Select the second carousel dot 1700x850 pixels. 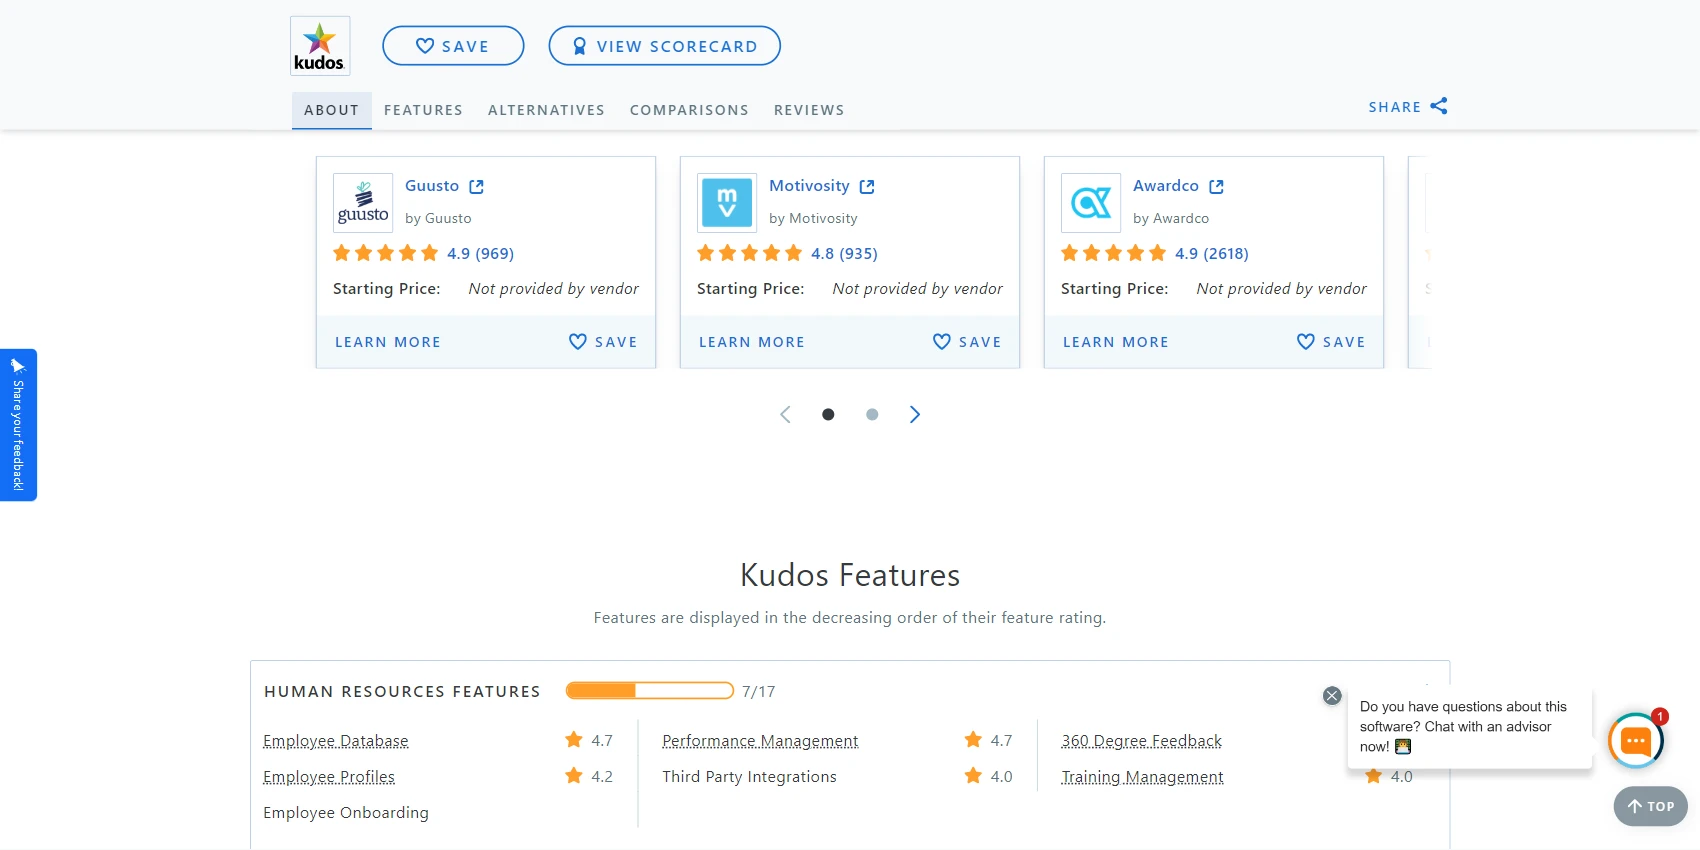[872, 414]
